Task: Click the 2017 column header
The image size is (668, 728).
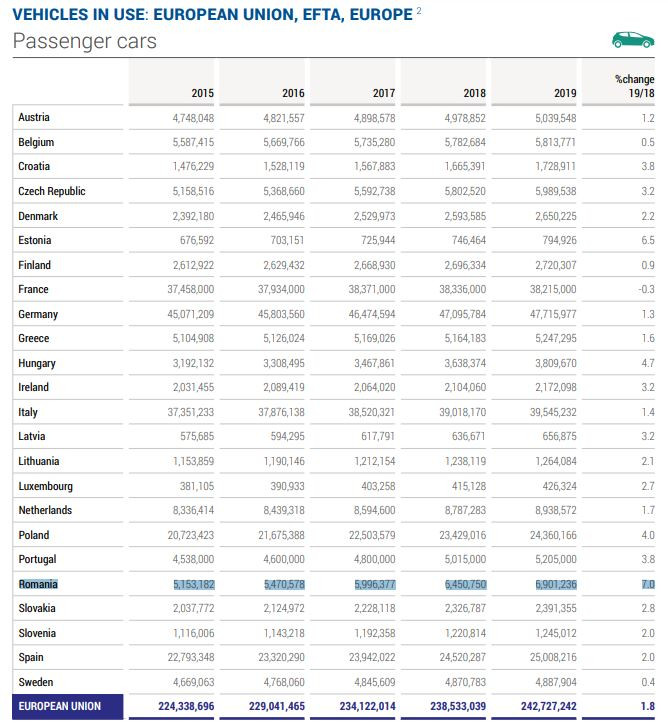Action: tap(383, 93)
